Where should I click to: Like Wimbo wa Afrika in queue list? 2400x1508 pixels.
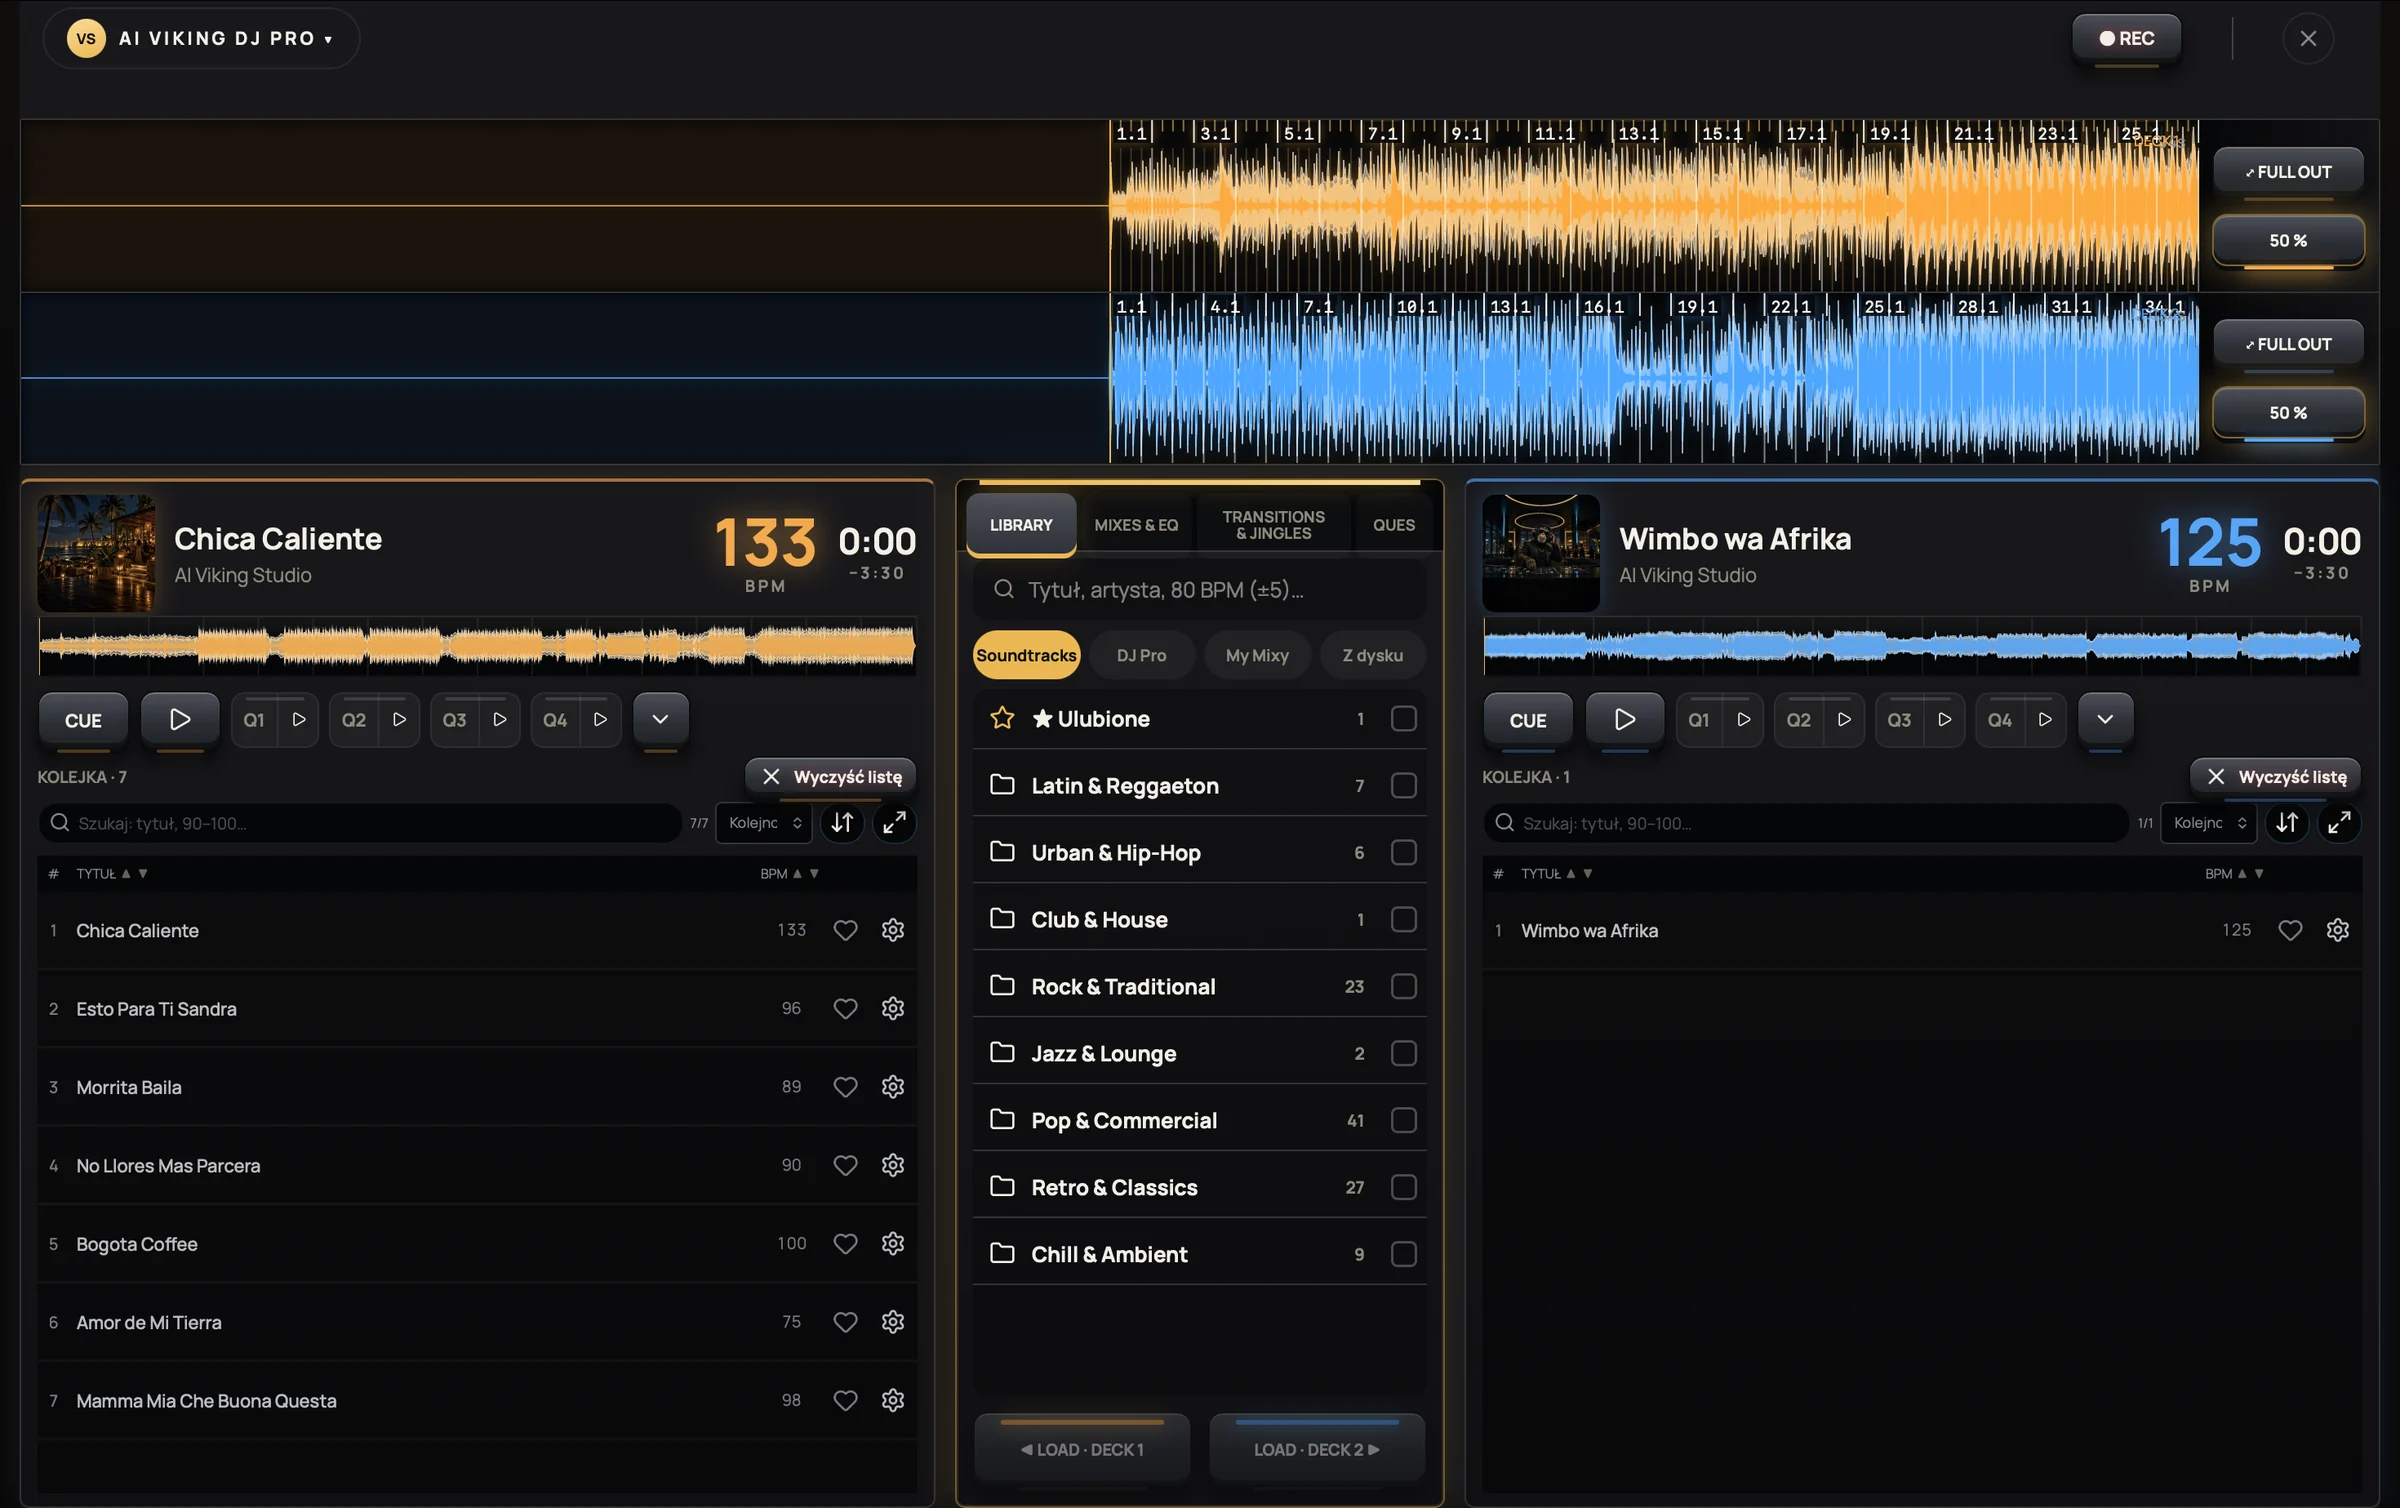[2290, 930]
